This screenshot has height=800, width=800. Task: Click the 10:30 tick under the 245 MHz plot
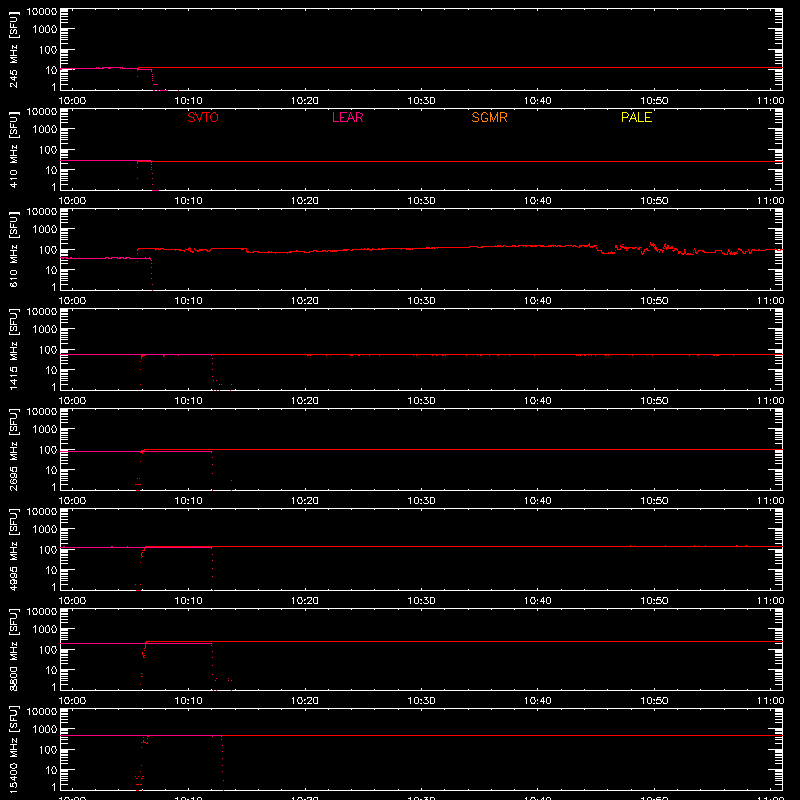[421, 101]
